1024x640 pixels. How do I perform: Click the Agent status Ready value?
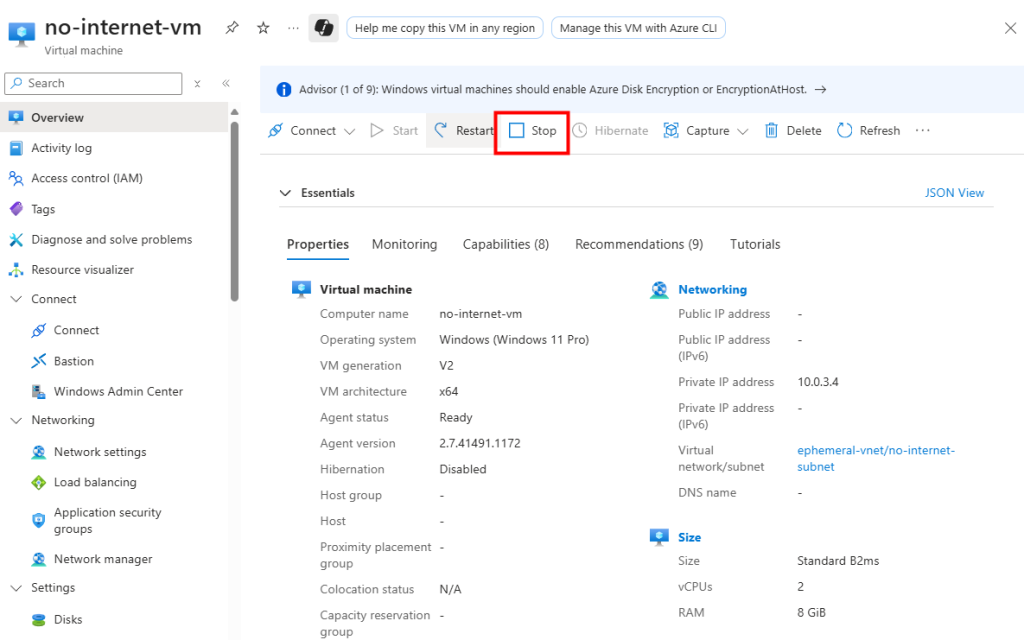click(456, 417)
